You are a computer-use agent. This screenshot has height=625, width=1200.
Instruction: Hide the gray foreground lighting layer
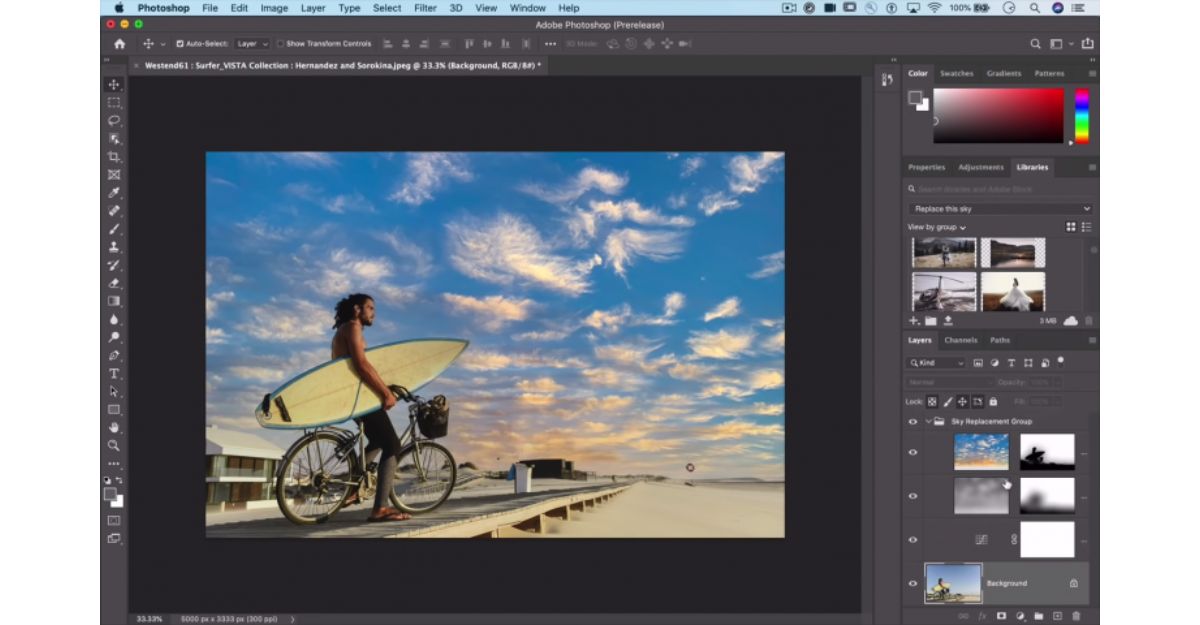pos(912,496)
